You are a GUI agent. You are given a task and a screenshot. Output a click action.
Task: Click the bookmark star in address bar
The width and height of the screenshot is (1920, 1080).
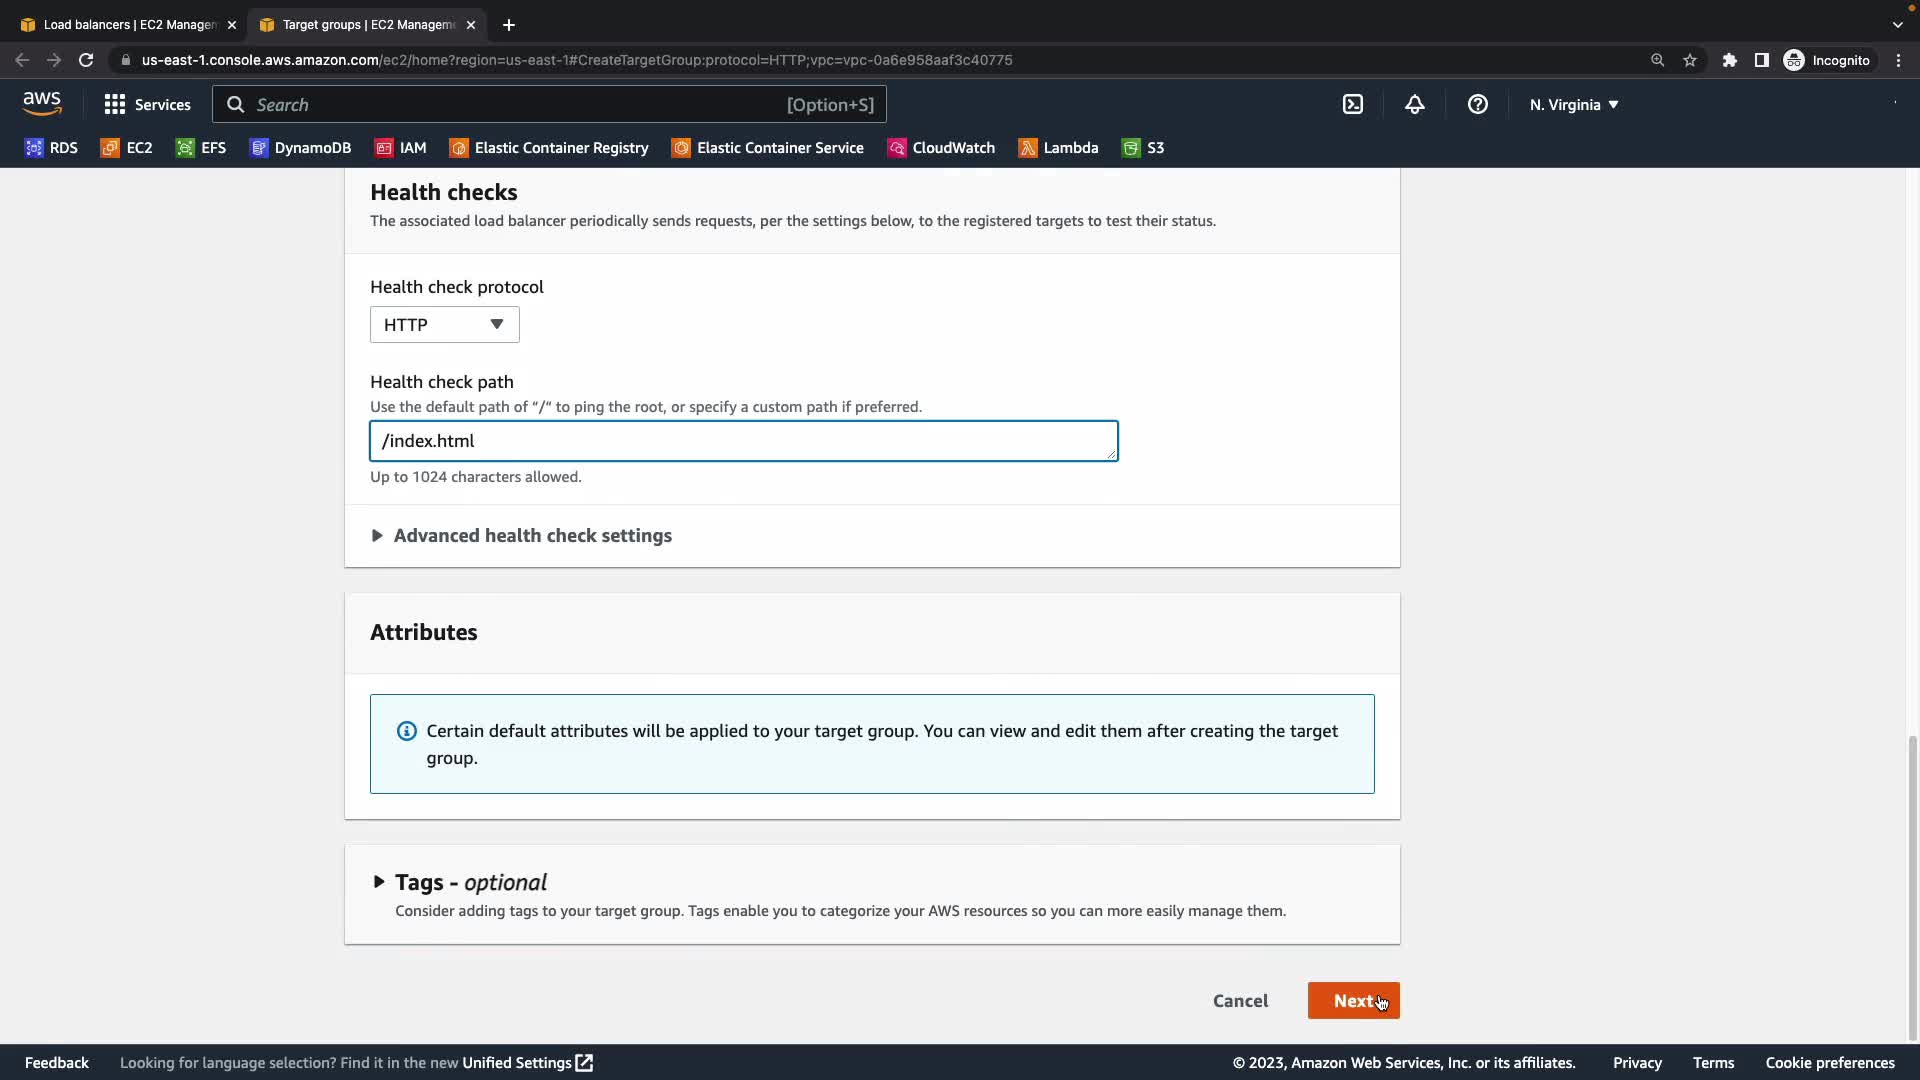(x=1690, y=60)
